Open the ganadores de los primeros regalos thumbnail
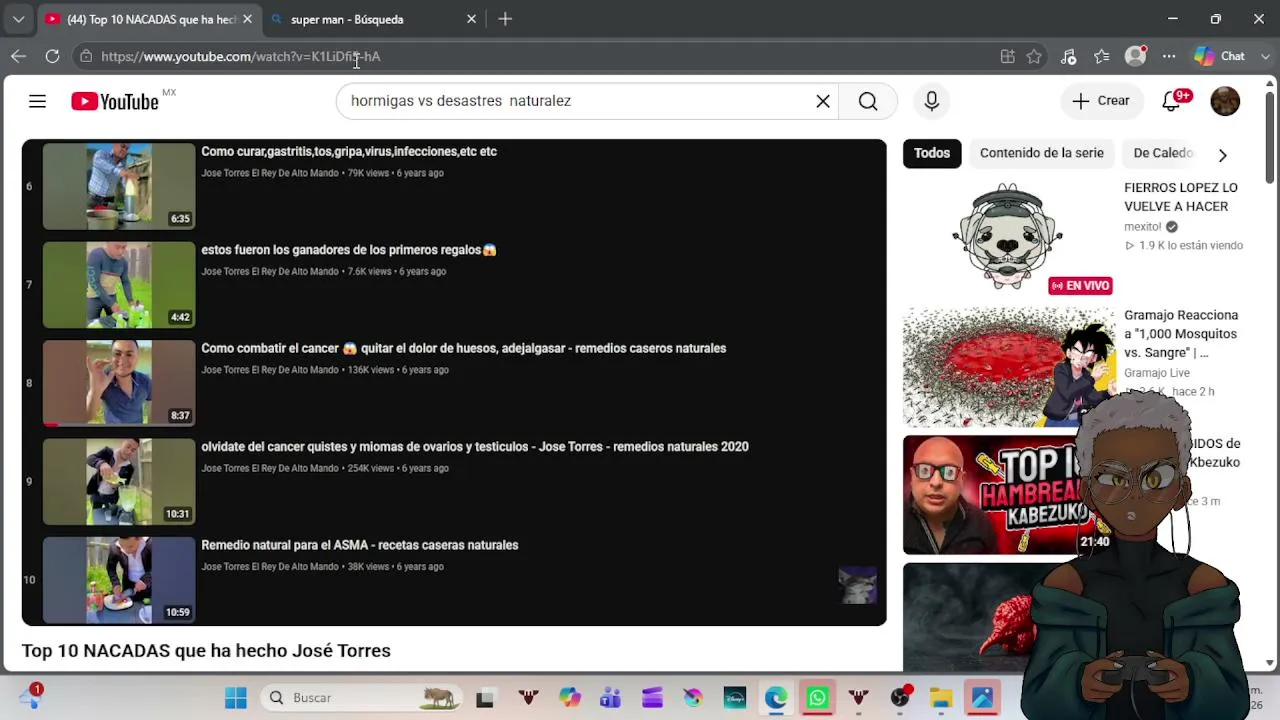This screenshot has height=720, width=1280. [118, 285]
